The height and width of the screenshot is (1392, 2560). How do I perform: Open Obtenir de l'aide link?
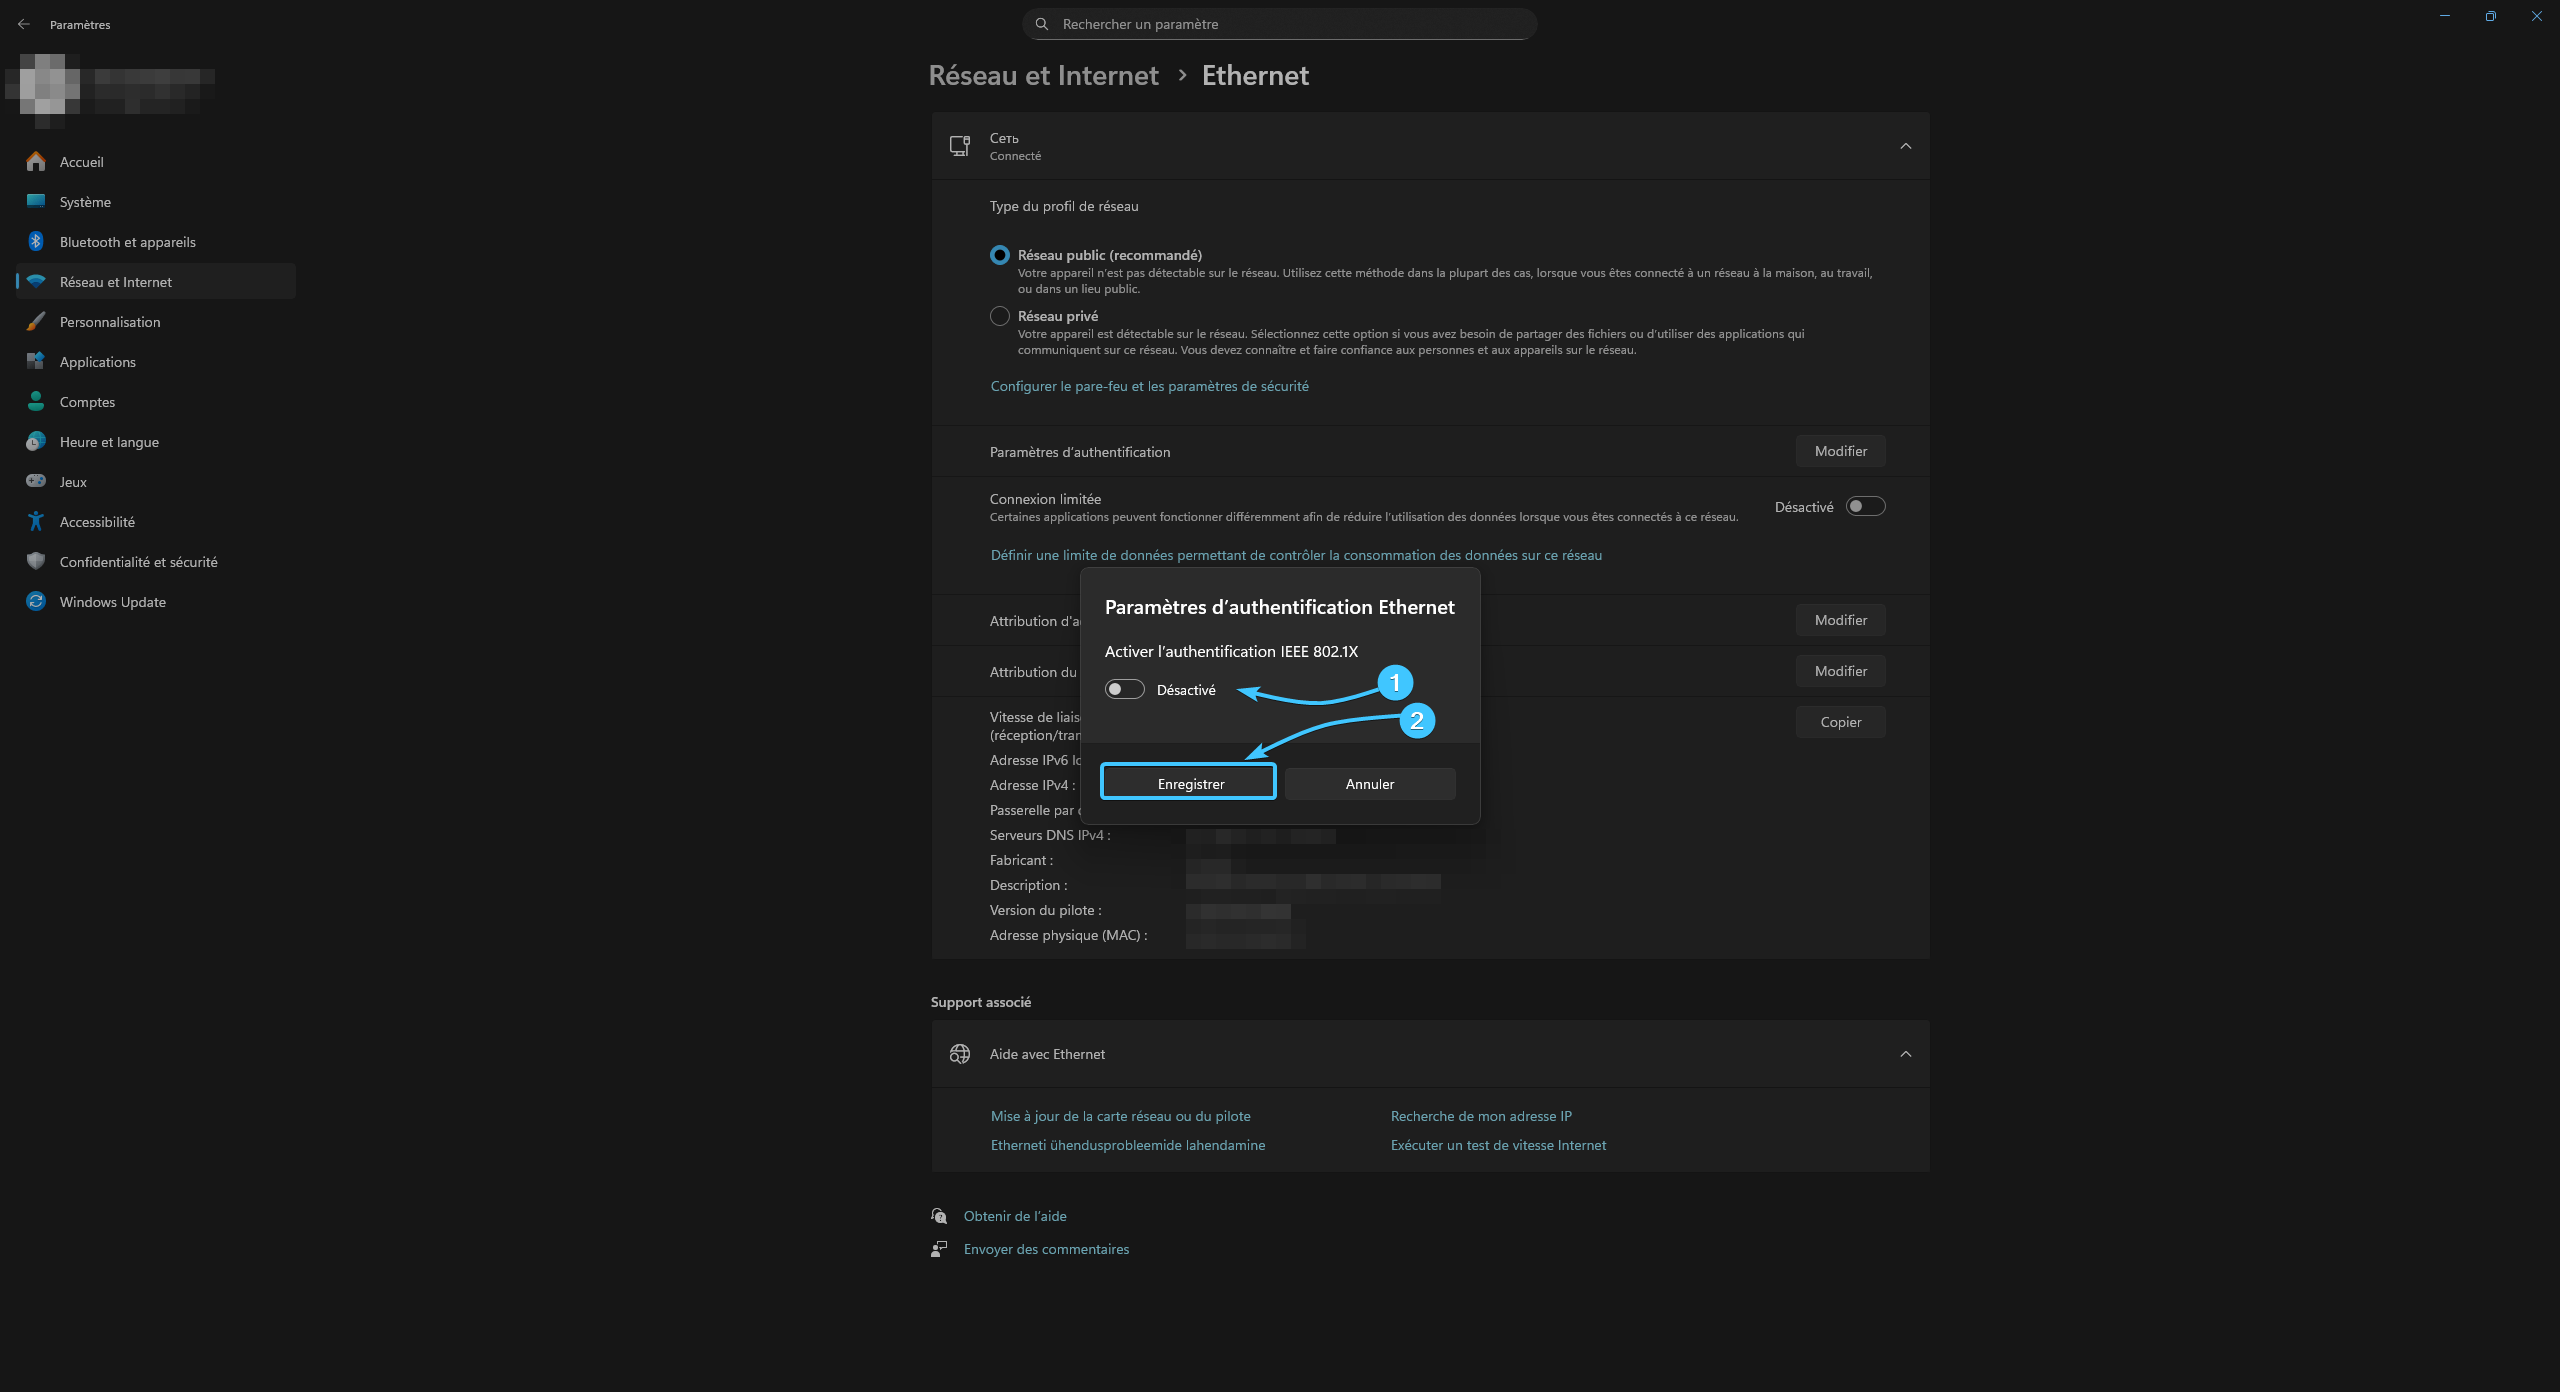[x=1014, y=1216]
